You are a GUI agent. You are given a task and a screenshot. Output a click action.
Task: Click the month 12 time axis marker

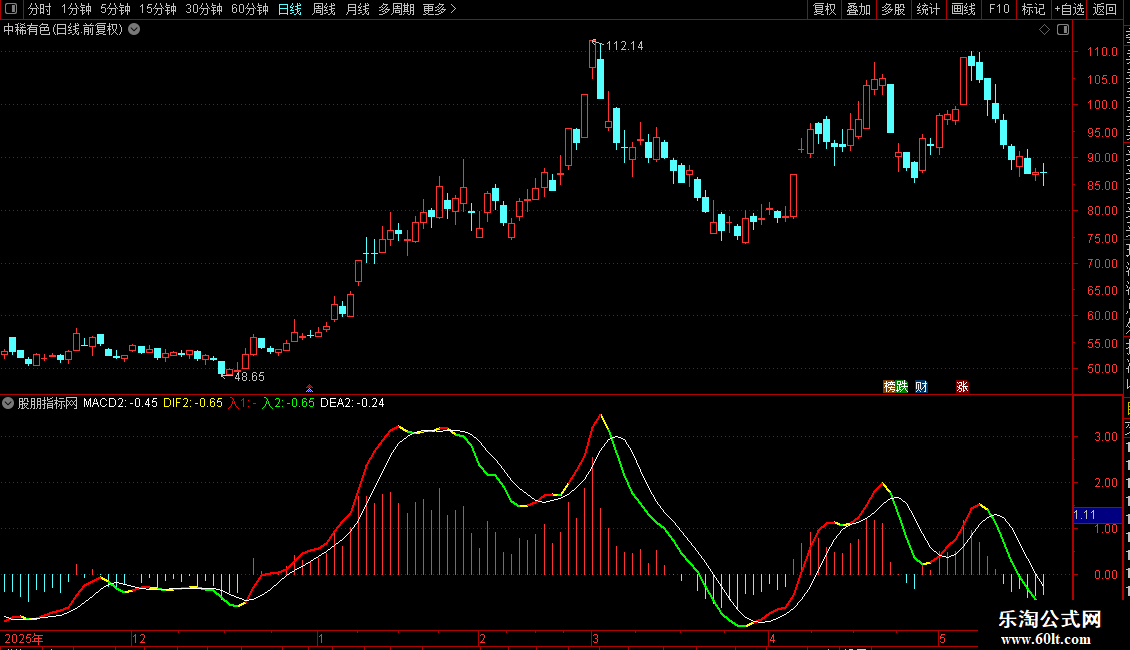coord(139,638)
